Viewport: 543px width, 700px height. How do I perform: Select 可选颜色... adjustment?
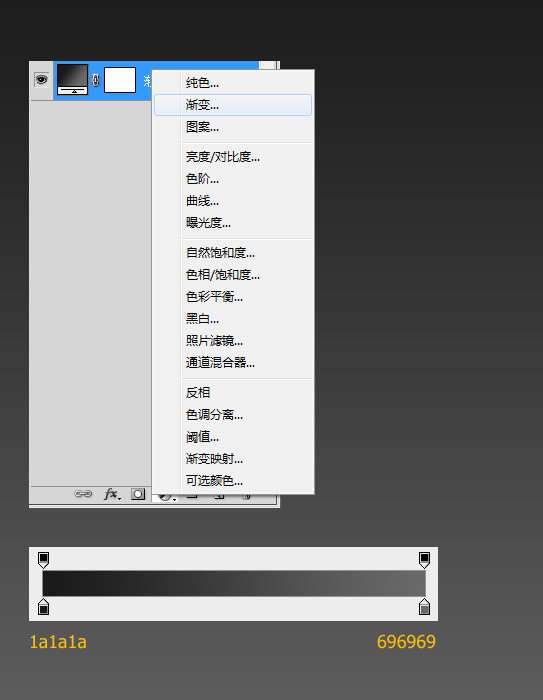click(x=233, y=481)
